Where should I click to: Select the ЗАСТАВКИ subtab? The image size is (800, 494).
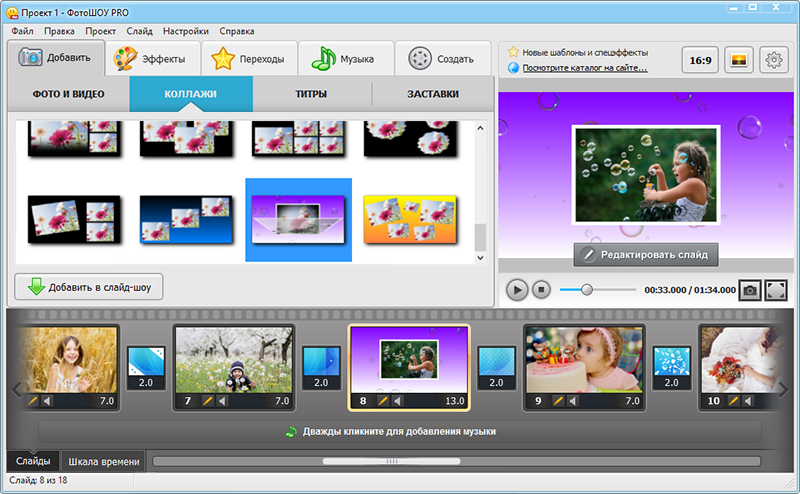(x=433, y=94)
